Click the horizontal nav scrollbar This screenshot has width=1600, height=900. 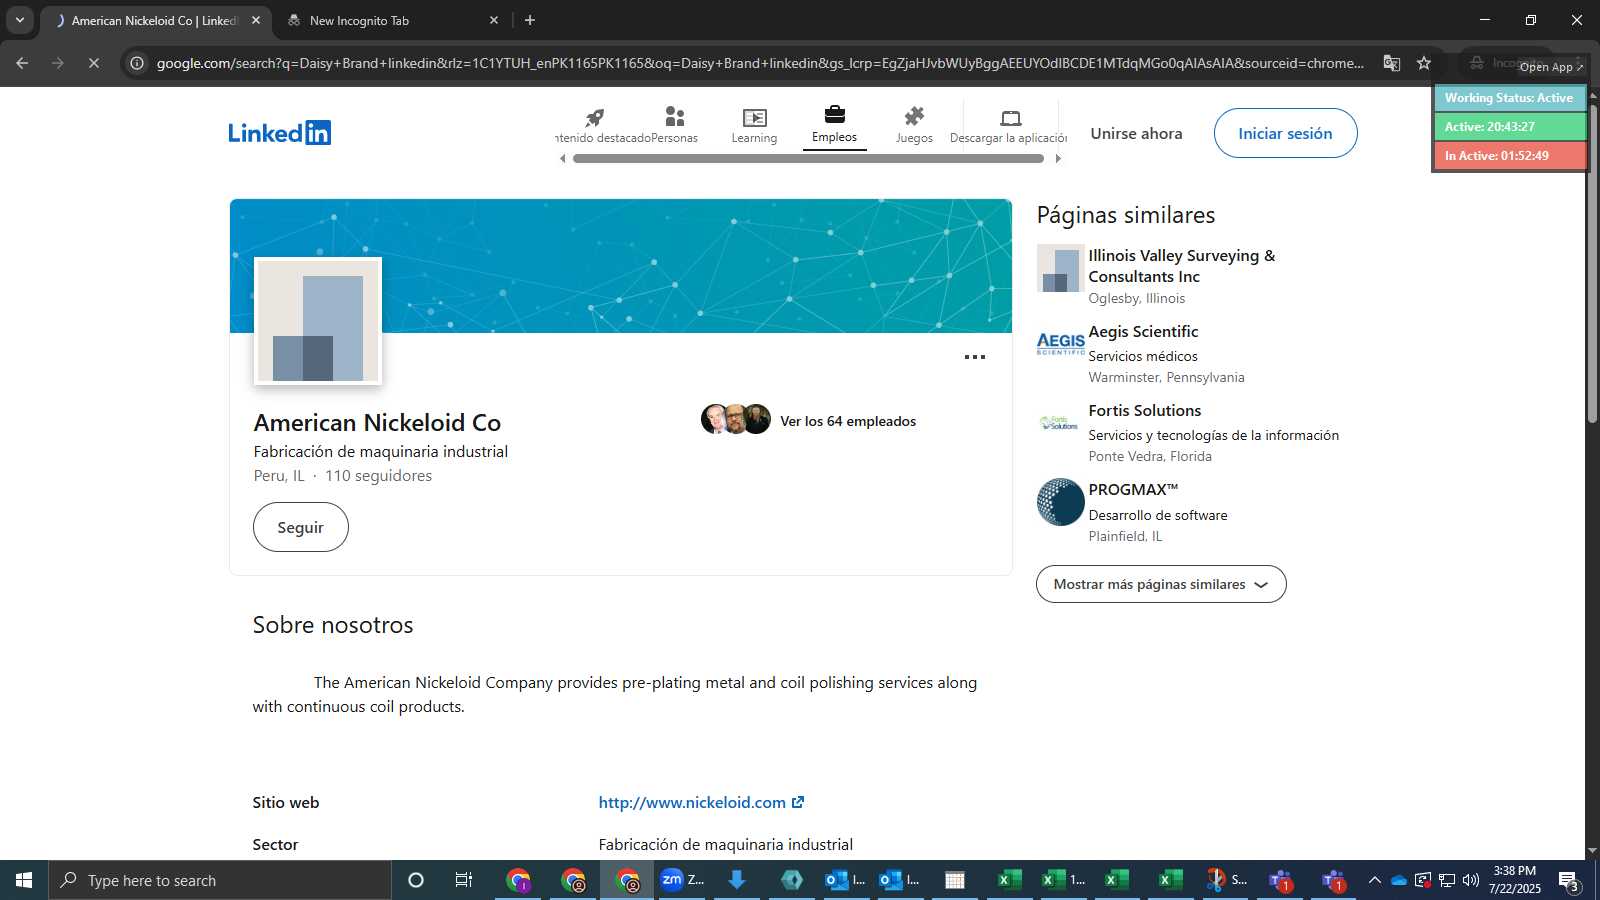coord(809,158)
